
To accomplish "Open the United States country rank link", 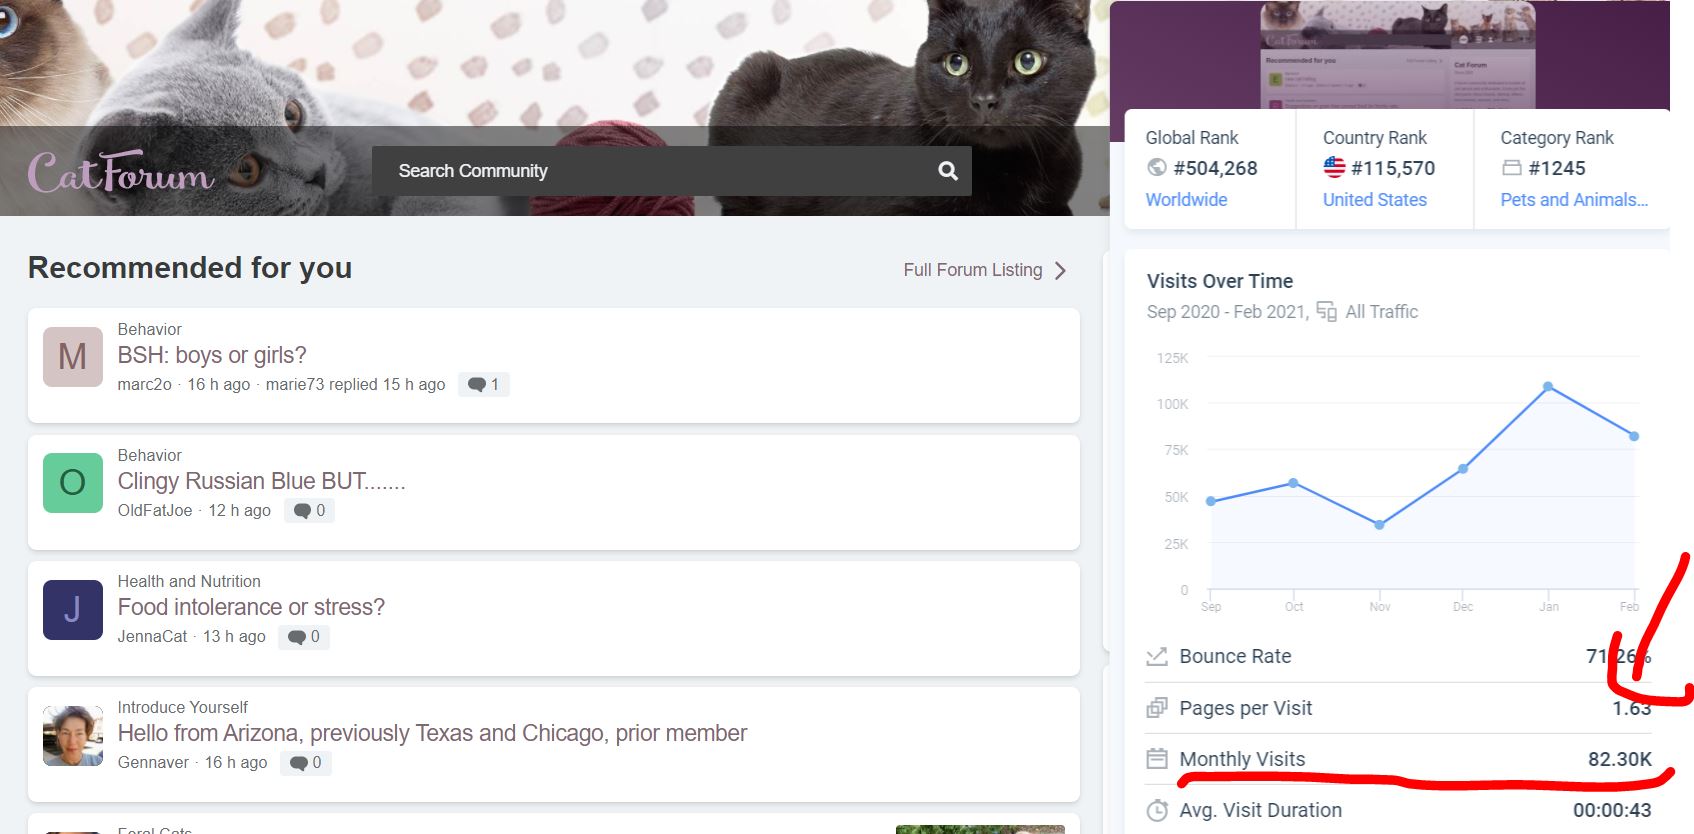I will coord(1374,199).
